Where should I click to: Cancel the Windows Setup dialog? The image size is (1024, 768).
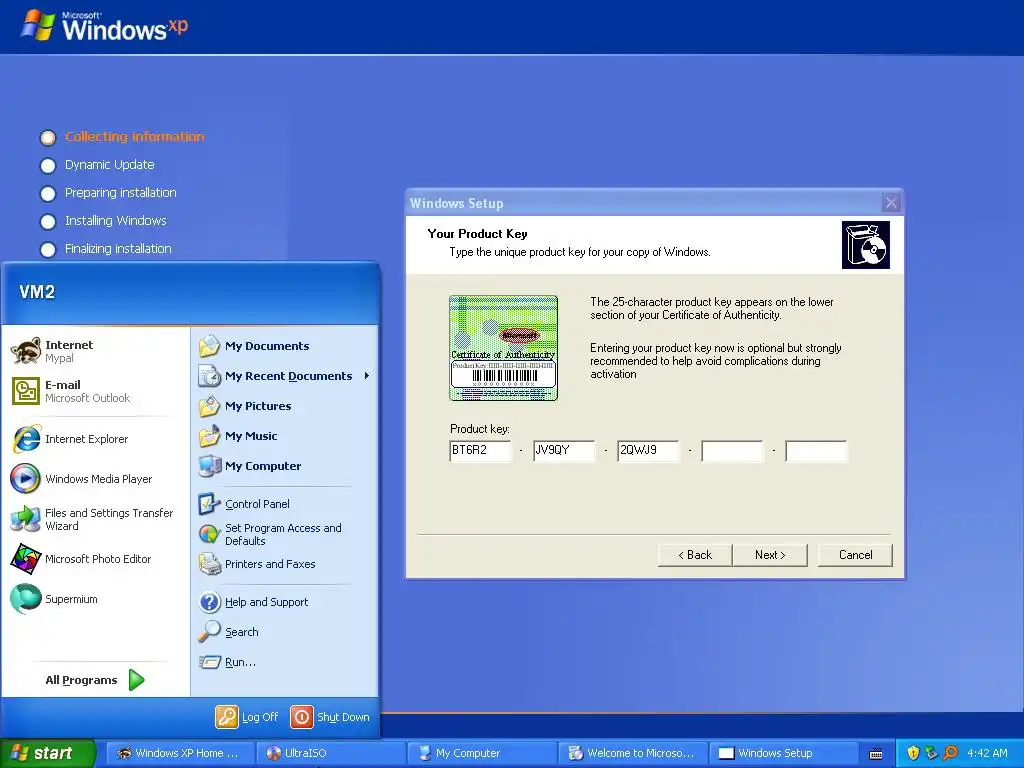(855, 555)
